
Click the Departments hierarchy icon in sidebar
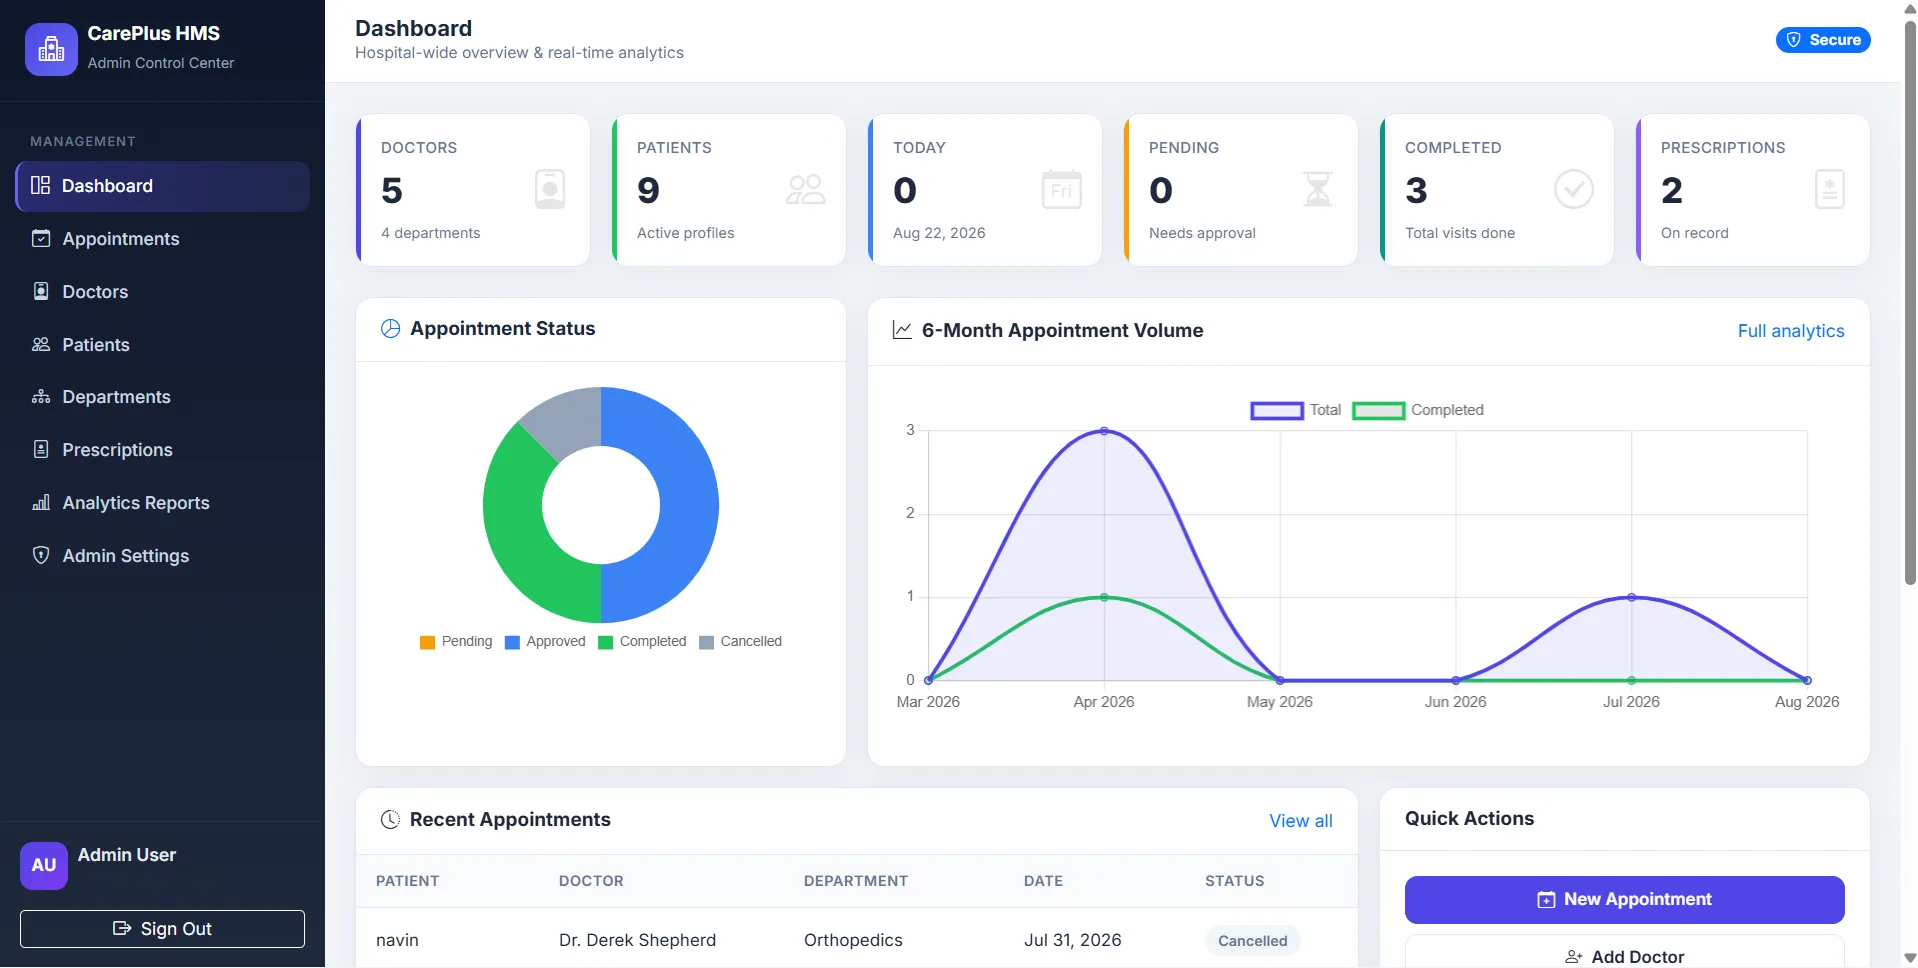pyautogui.click(x=41, y=397)
